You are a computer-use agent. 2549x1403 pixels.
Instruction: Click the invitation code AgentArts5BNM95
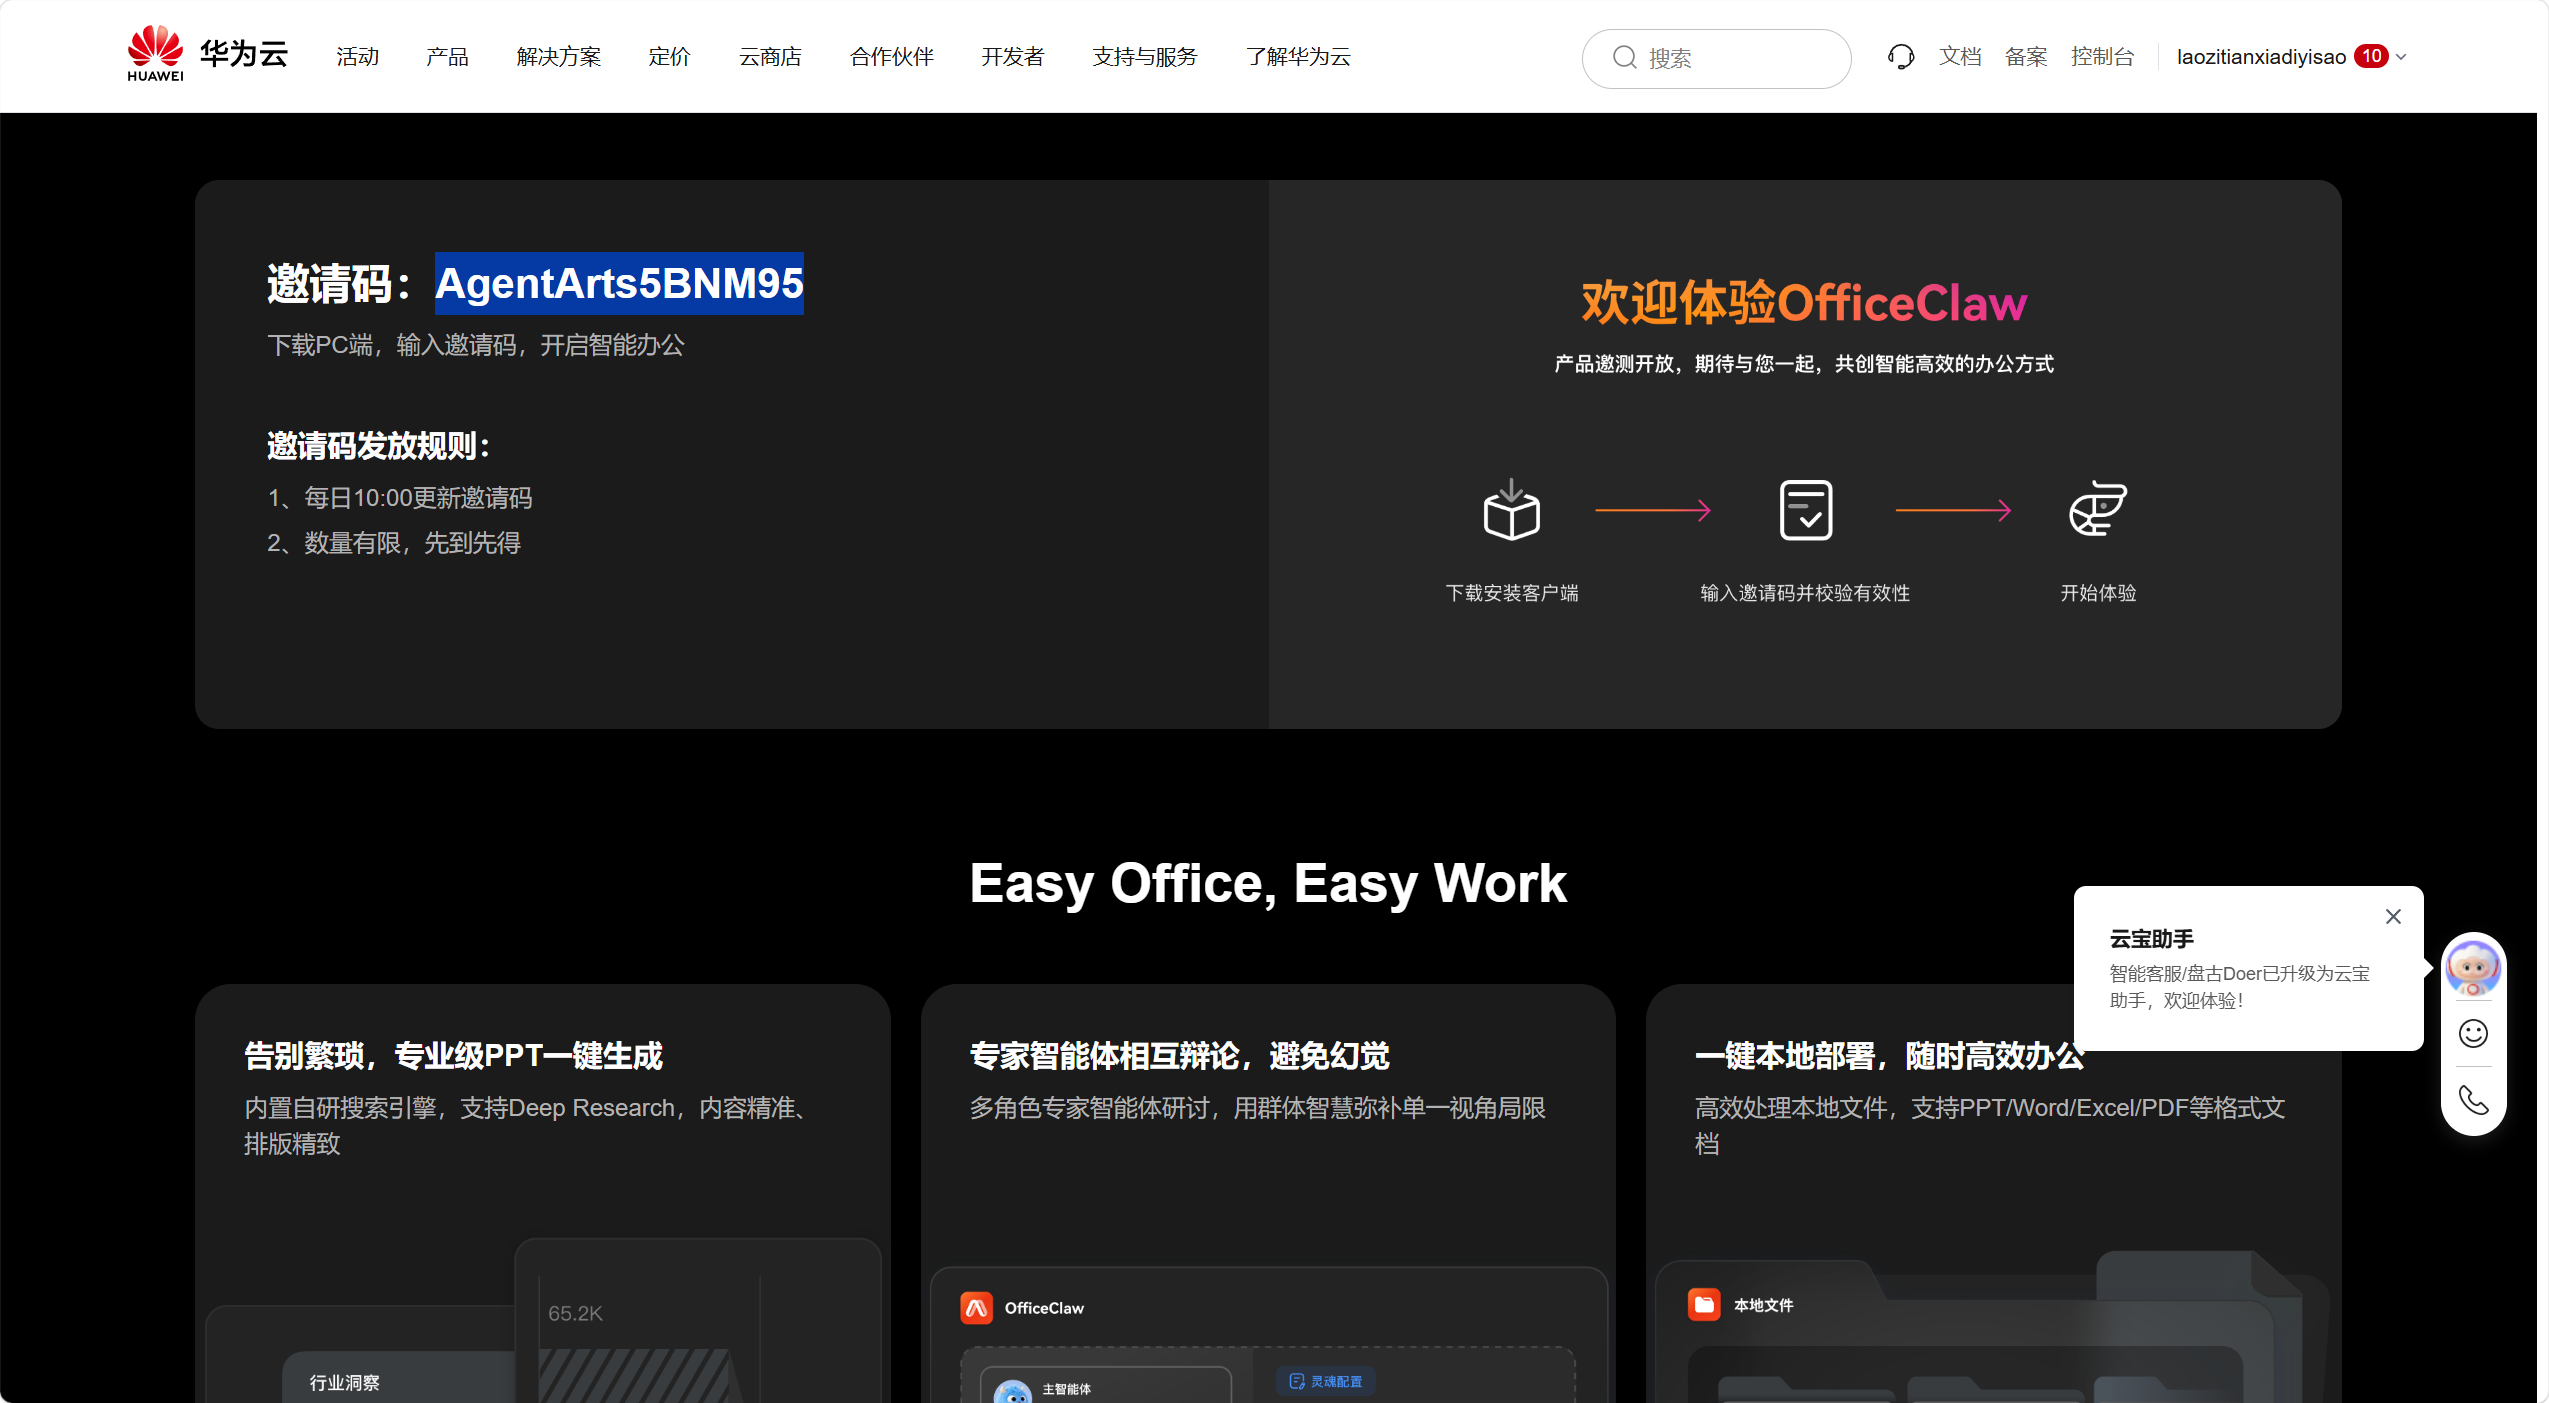coord(619,283)
